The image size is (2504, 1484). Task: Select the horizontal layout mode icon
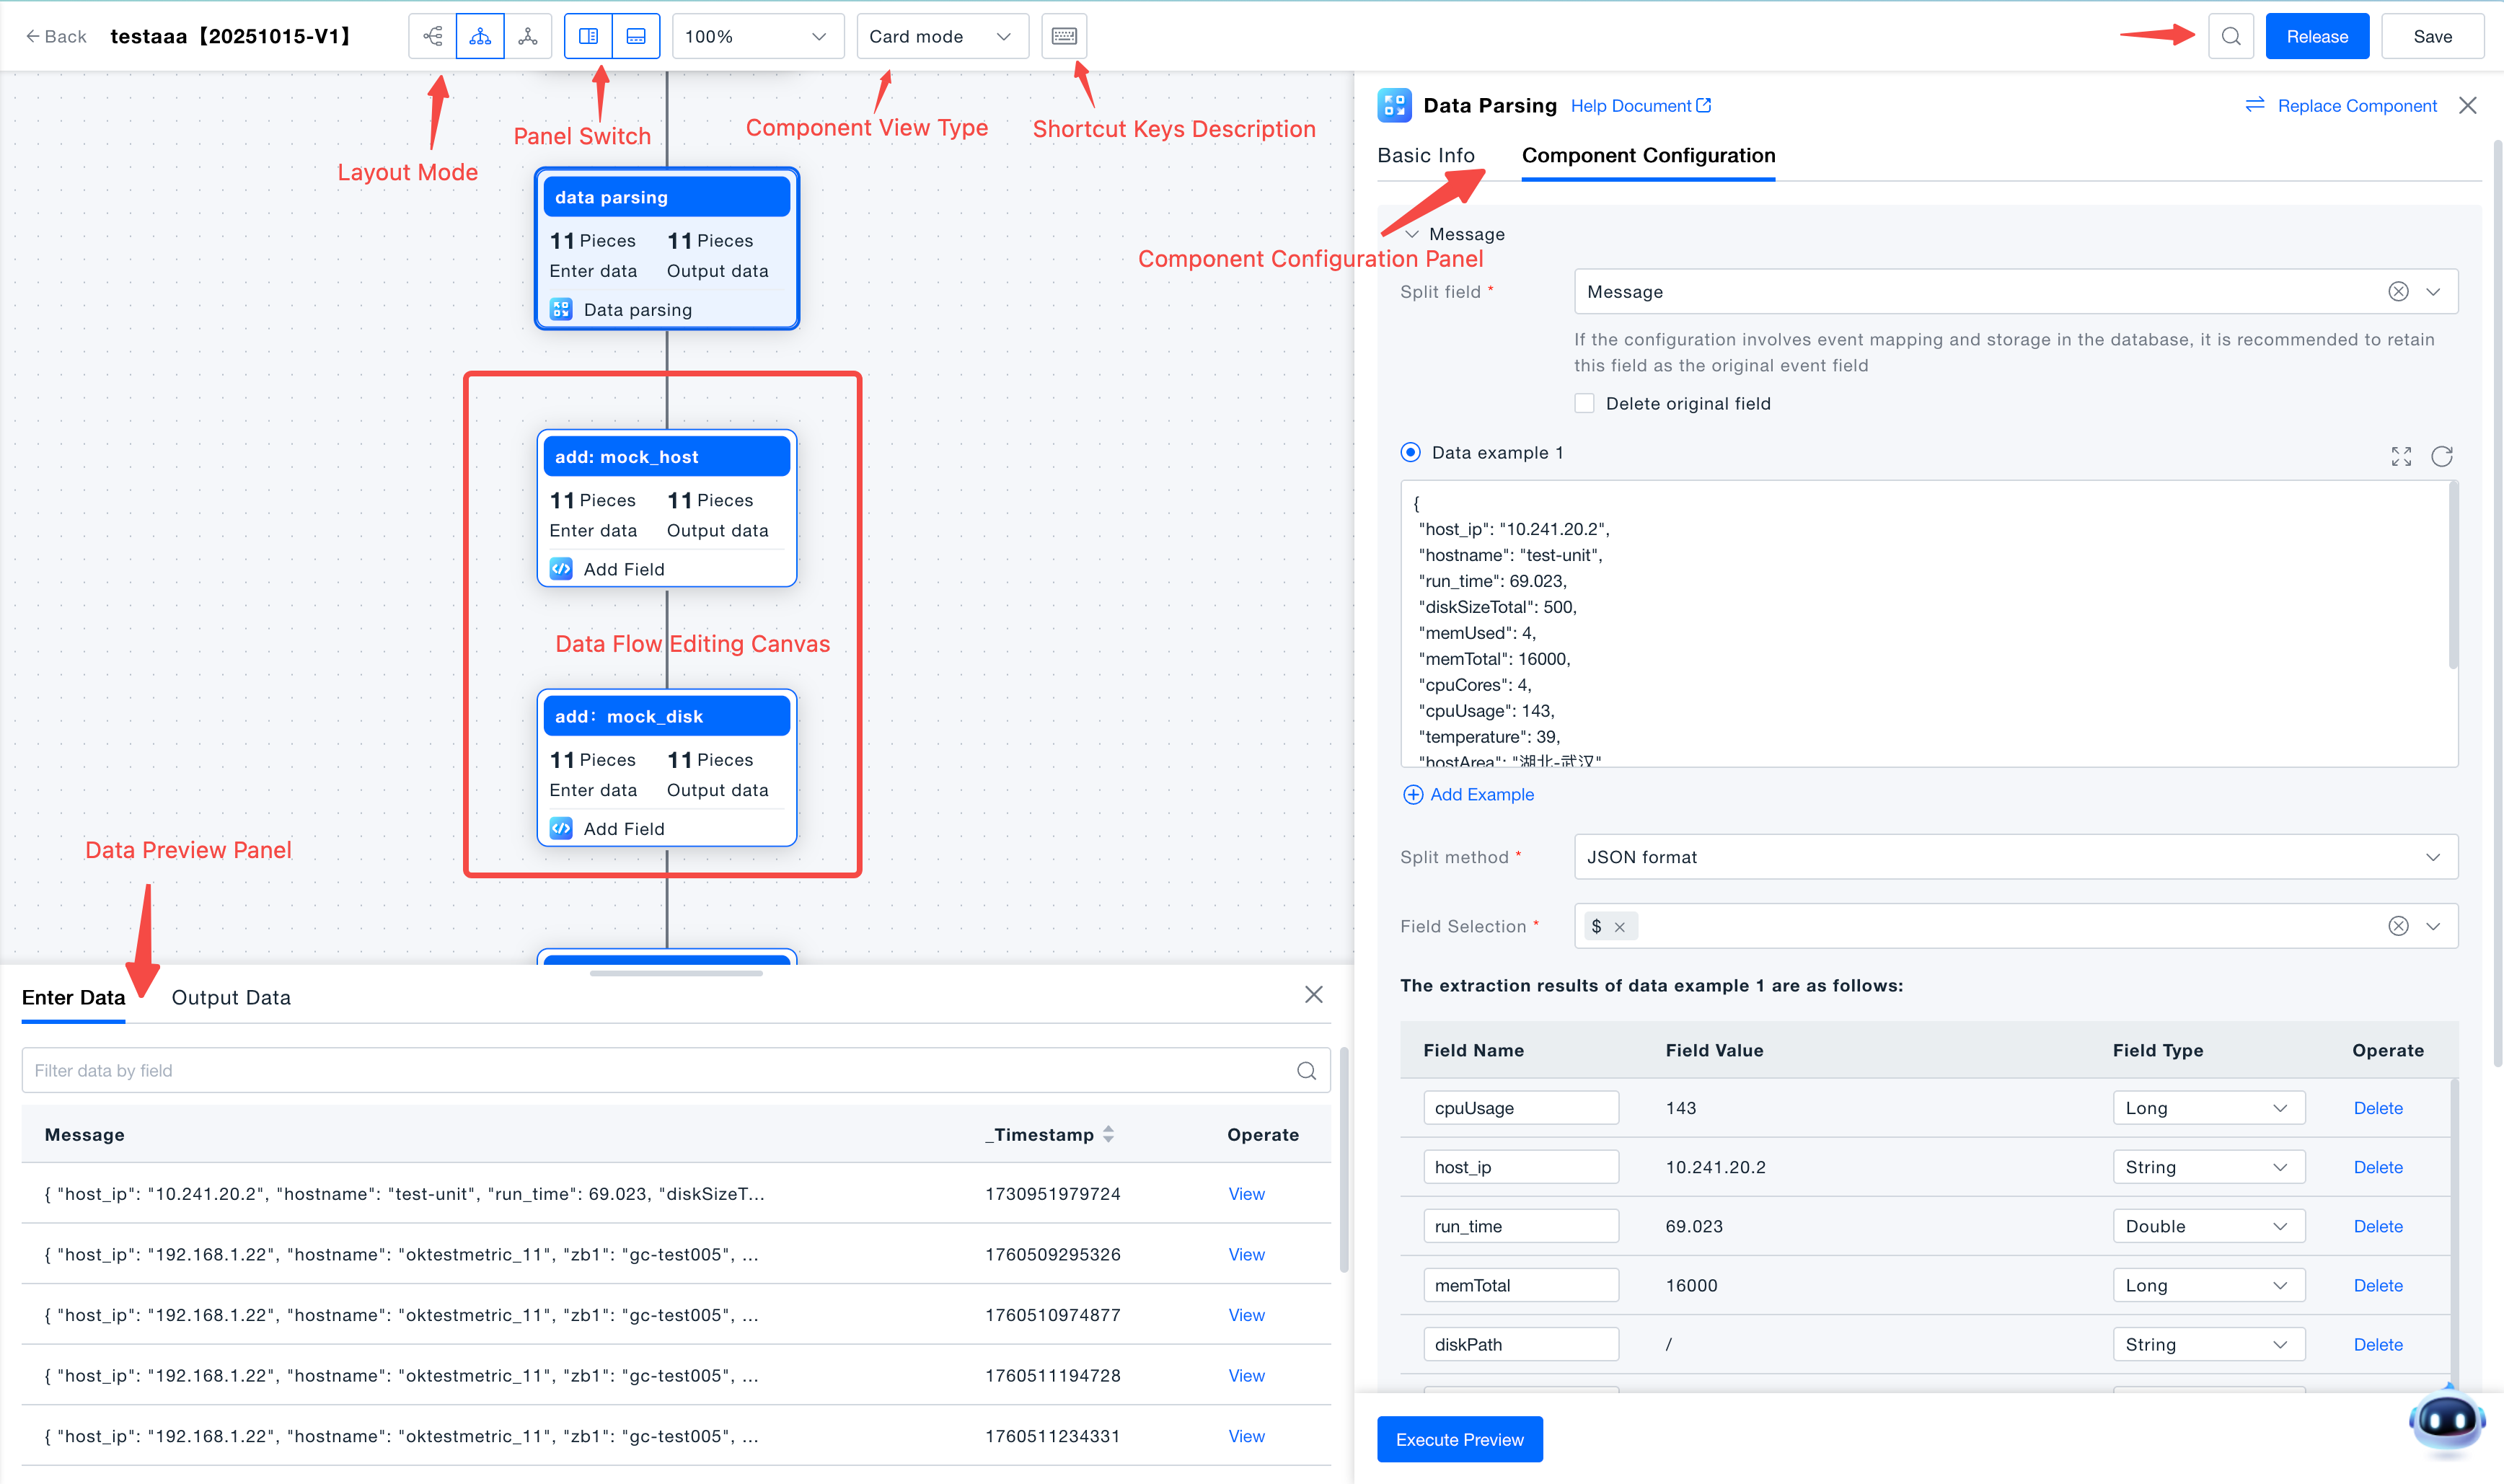point(432,36)
